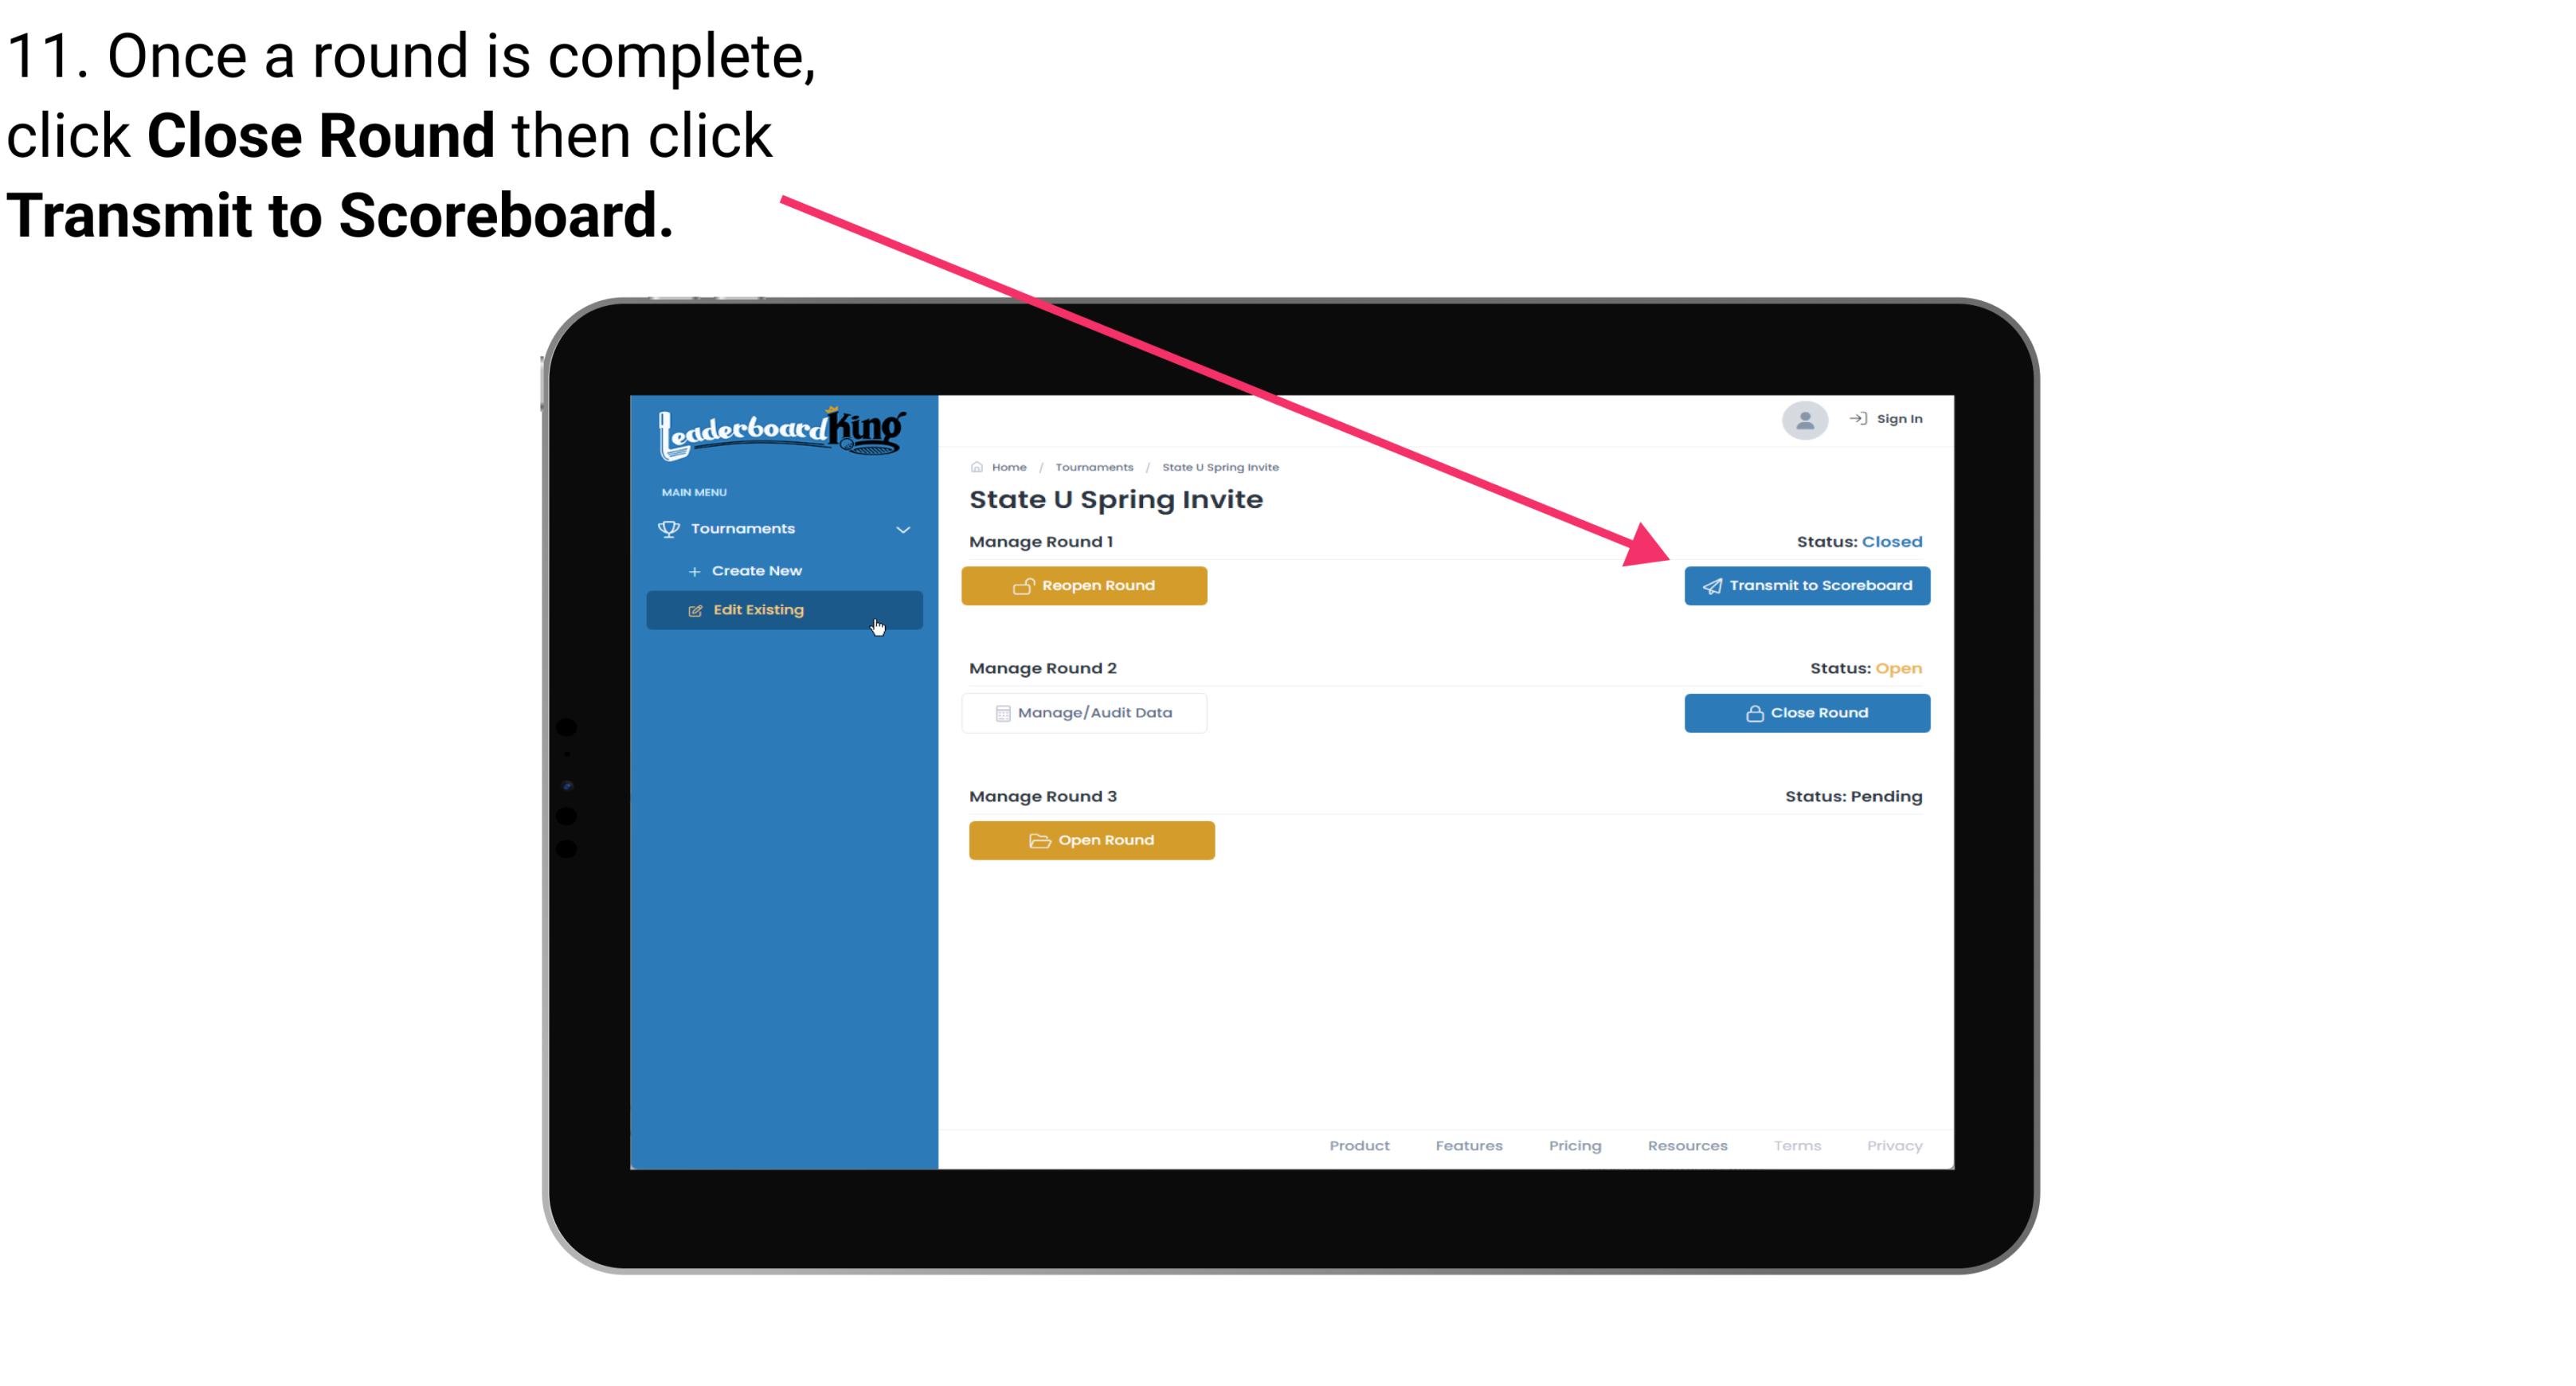Click the Reopen Round circular arrow icon

[x=1024, y=585]
